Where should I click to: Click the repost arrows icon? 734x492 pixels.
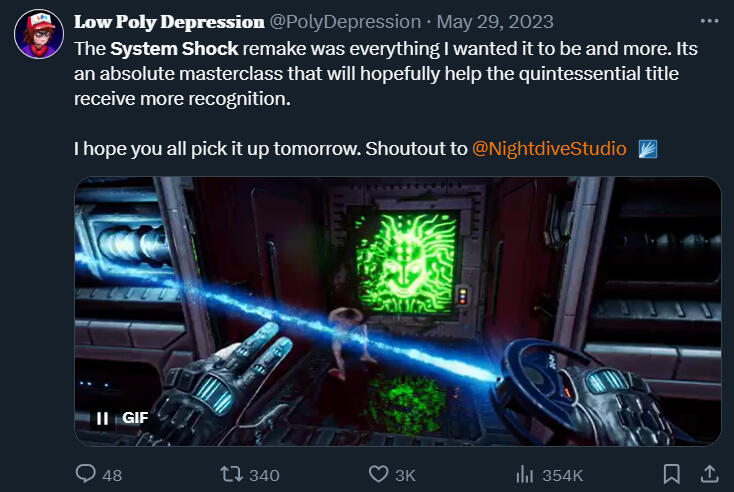click(x=232, y=474)
